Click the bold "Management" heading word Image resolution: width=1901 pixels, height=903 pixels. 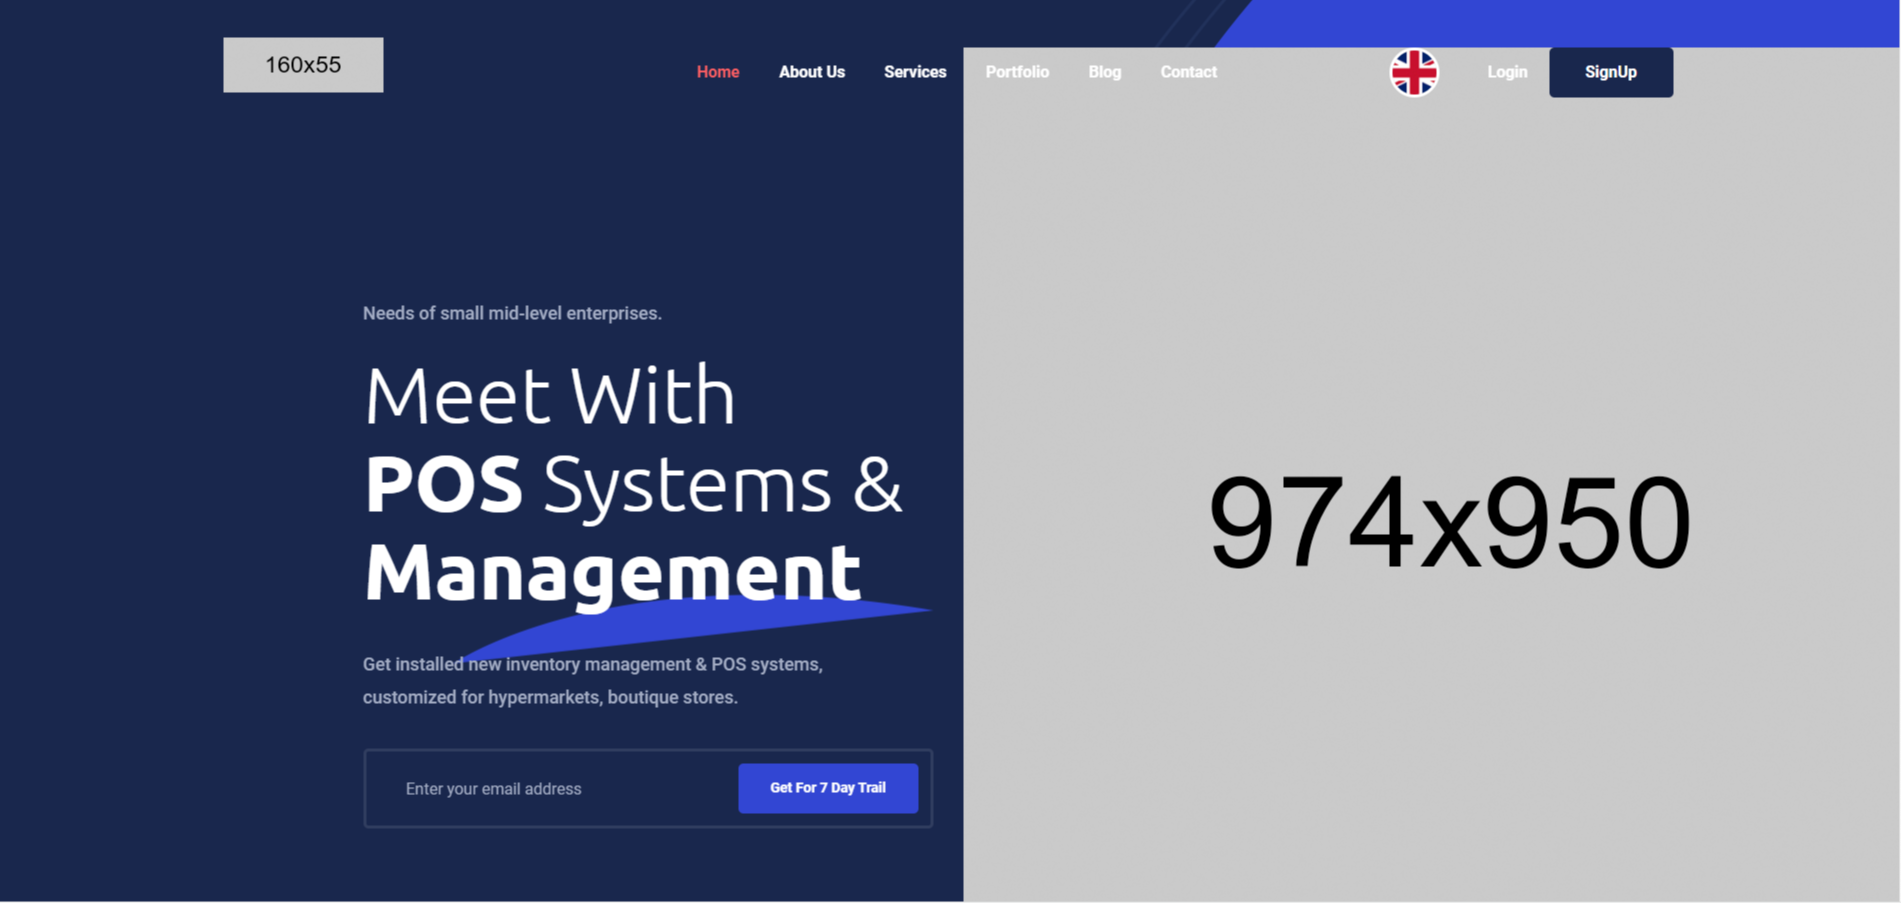coord(611,572)
